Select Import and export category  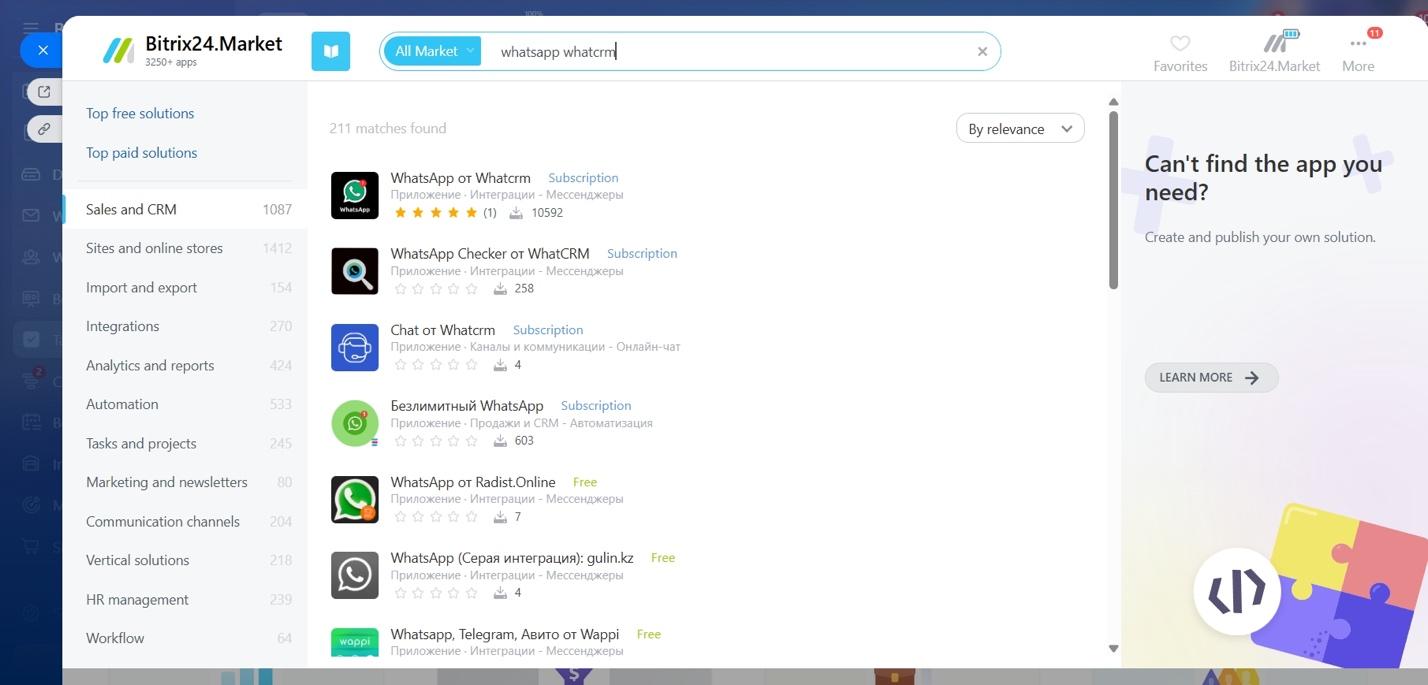pyautogui.click(x=185, y=287)
